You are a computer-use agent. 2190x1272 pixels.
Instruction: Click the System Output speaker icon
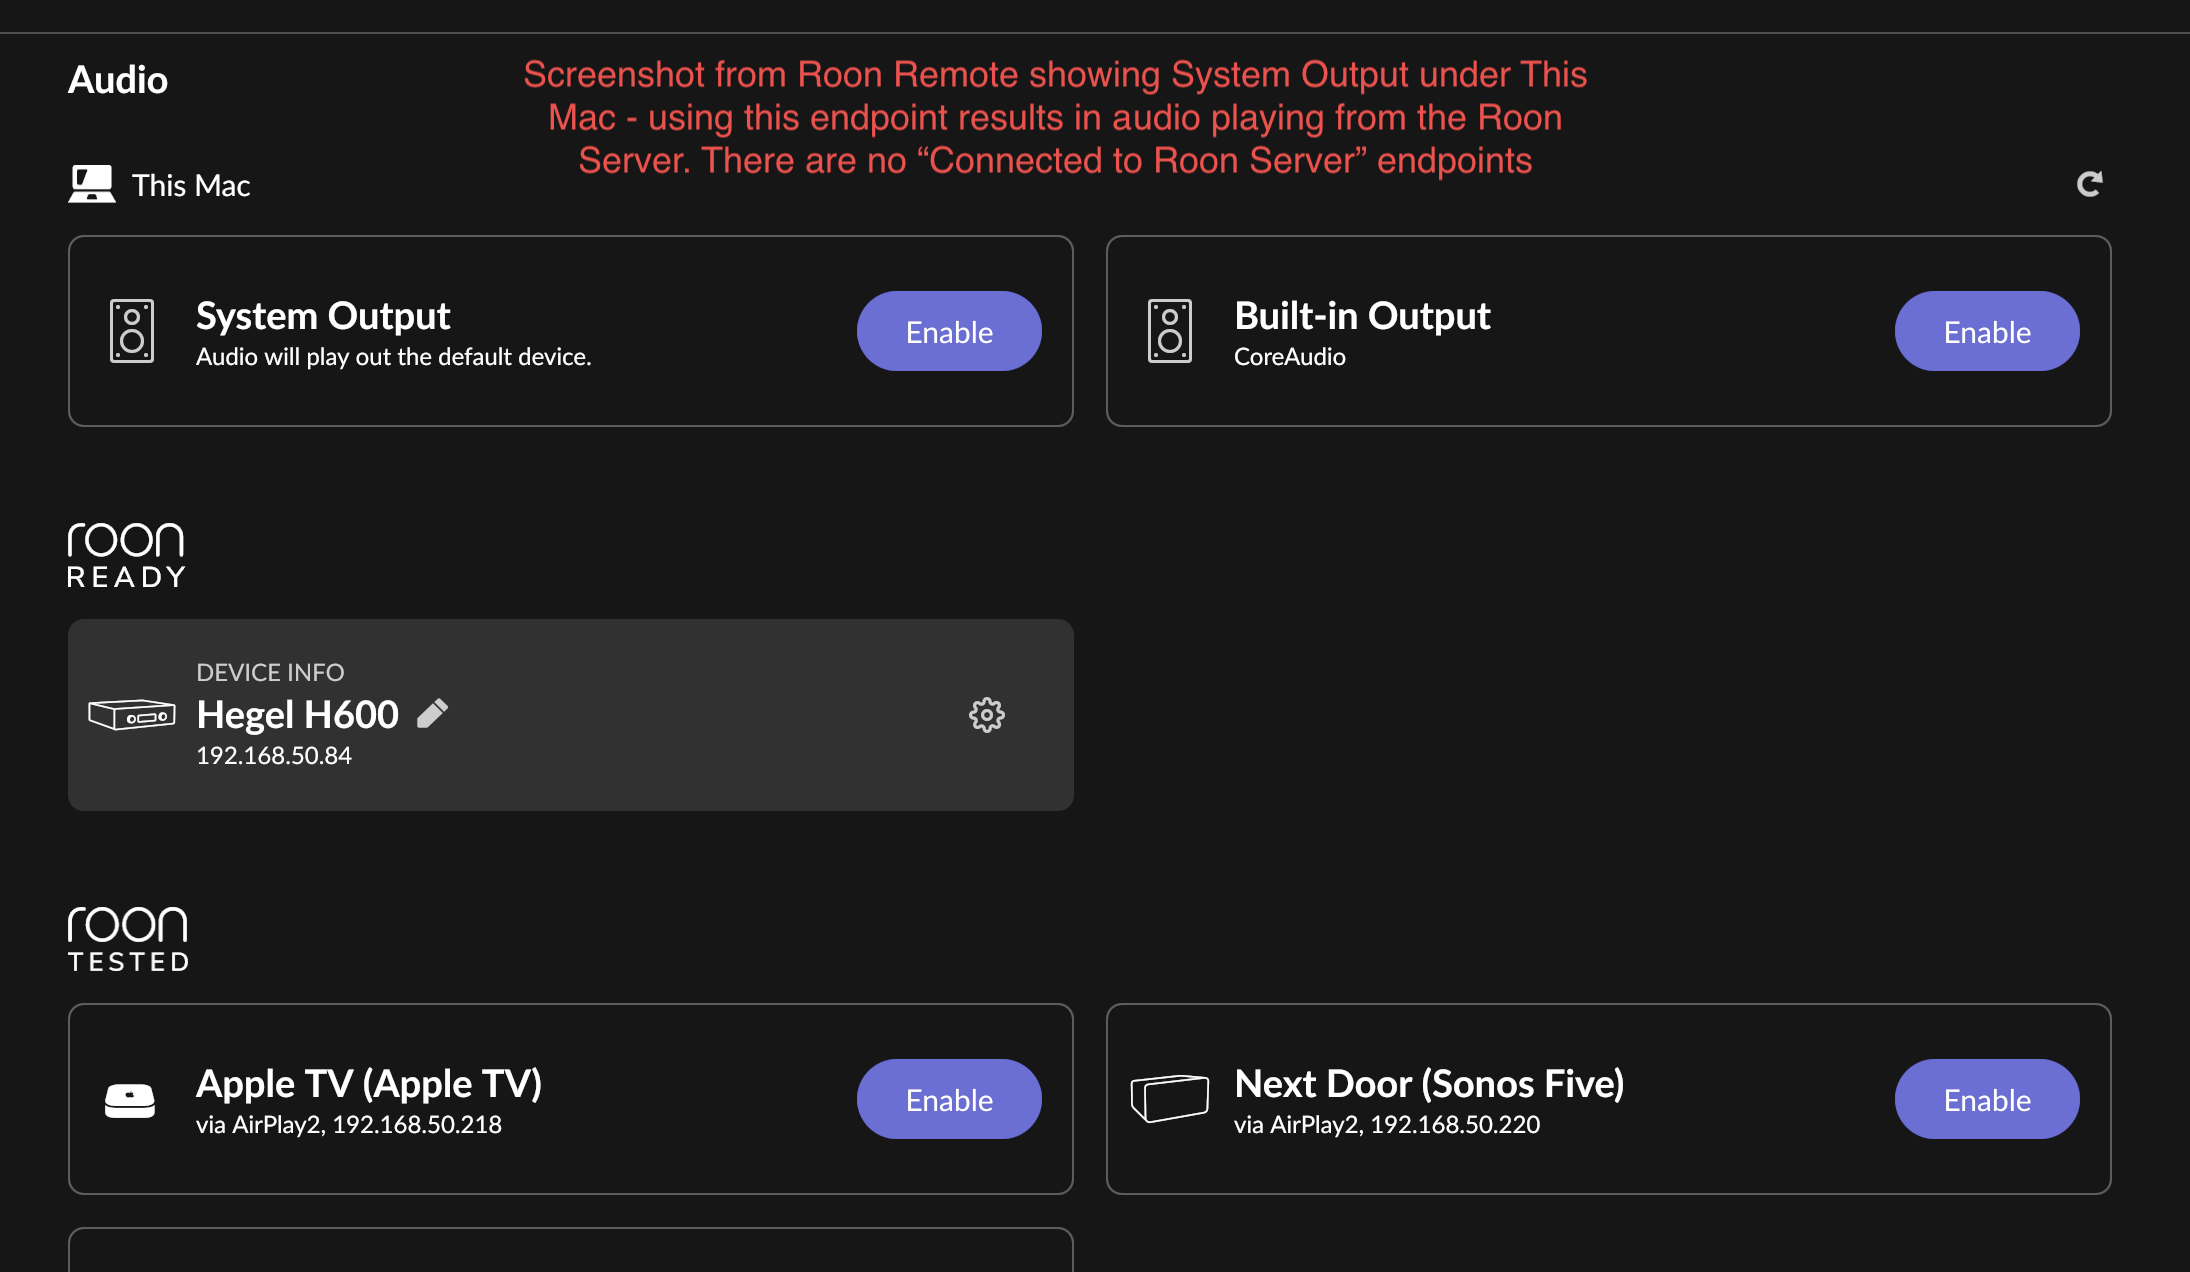pos(132,331)
